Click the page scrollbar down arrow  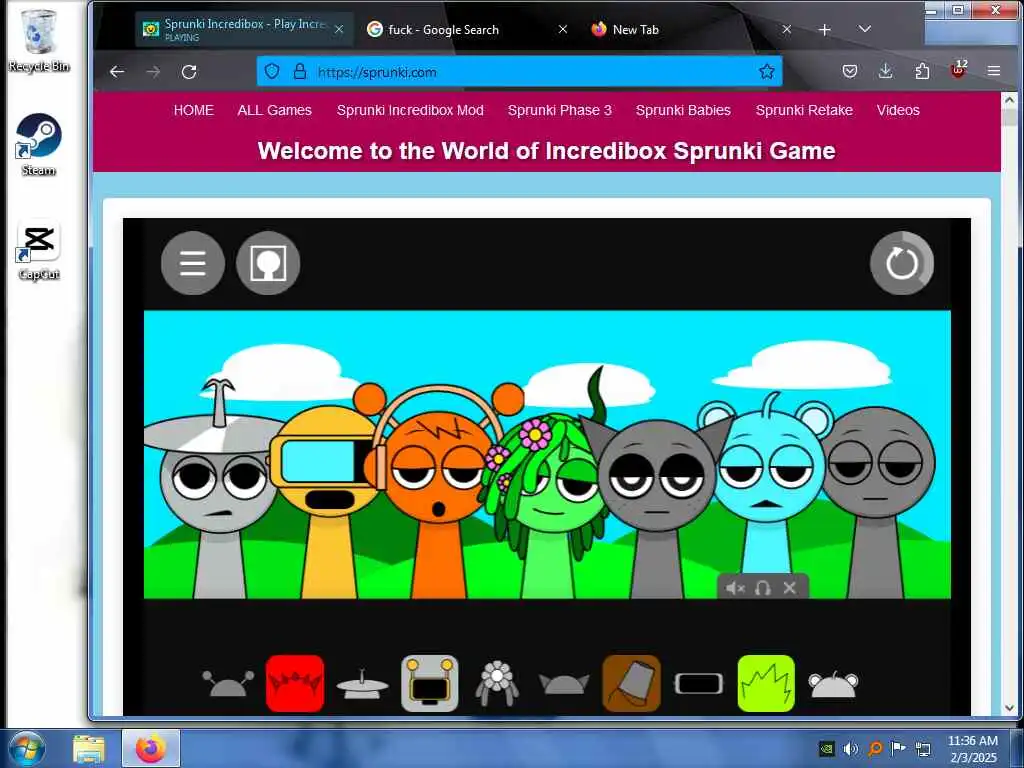point(1010,708)
